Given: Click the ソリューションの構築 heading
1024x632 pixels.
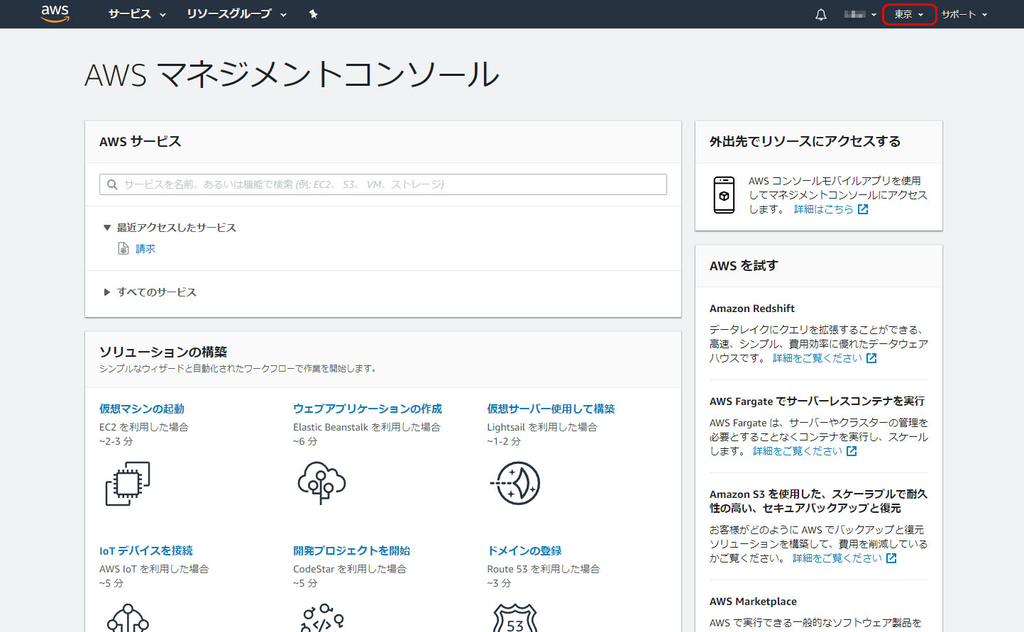Looking at the screenshot, I should click(x=163, y=352).
